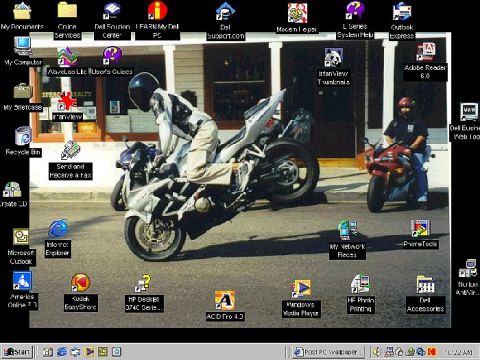Launch Internet Explorer from the Quick Launch bar
Screen dimensions: 480x360
pos(62,352)
